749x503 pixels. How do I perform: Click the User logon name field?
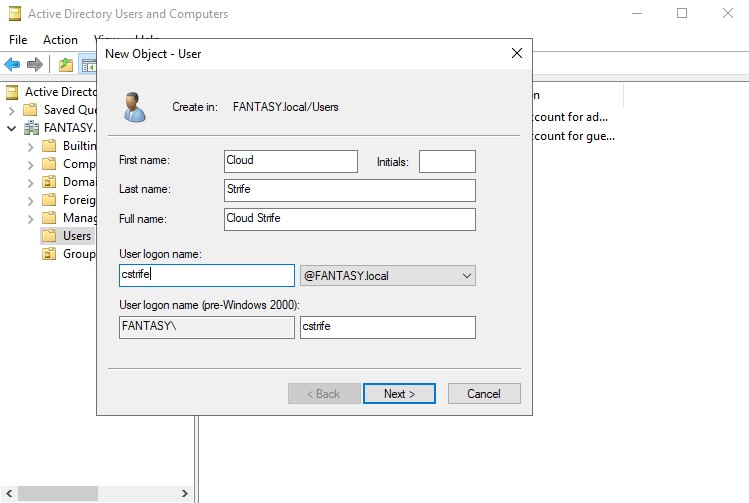(x=207, y=276)
